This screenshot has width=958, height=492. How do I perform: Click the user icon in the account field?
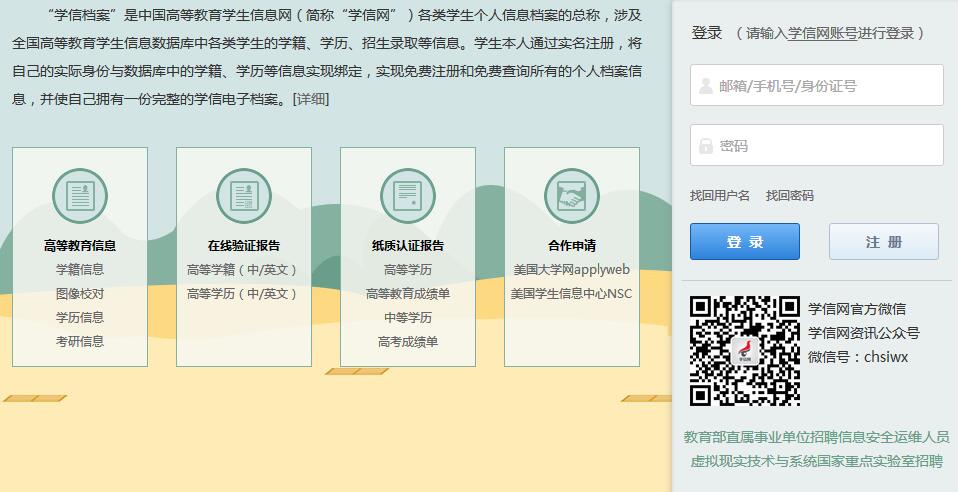(x=706, y=86)
